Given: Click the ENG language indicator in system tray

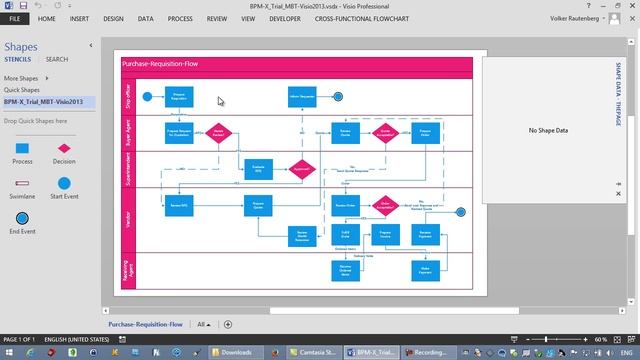Looking at the screenshot, I should point(626,352).
